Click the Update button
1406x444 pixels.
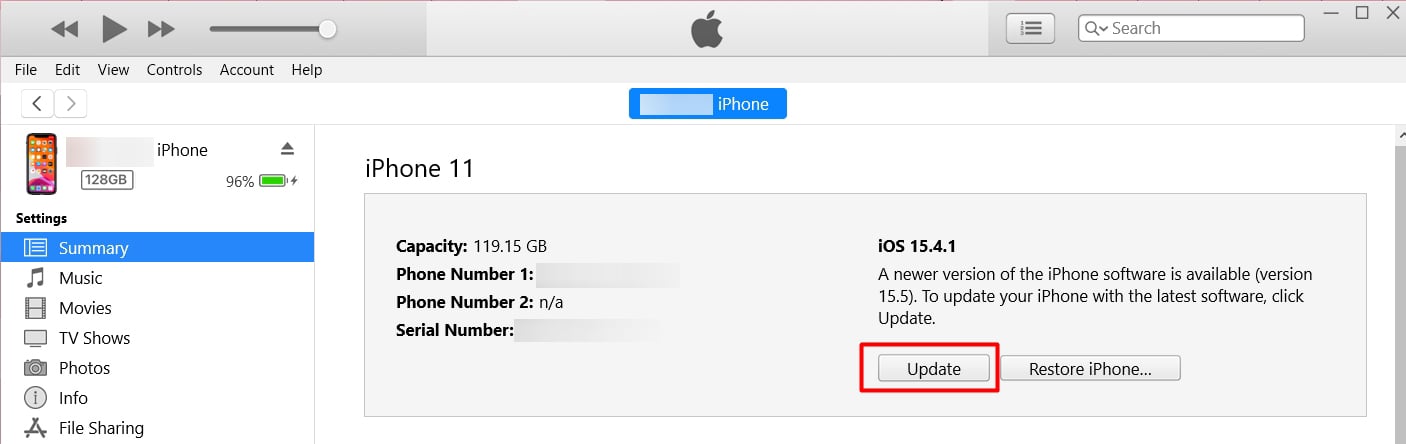pyautogui.click(x=933, y=369)
